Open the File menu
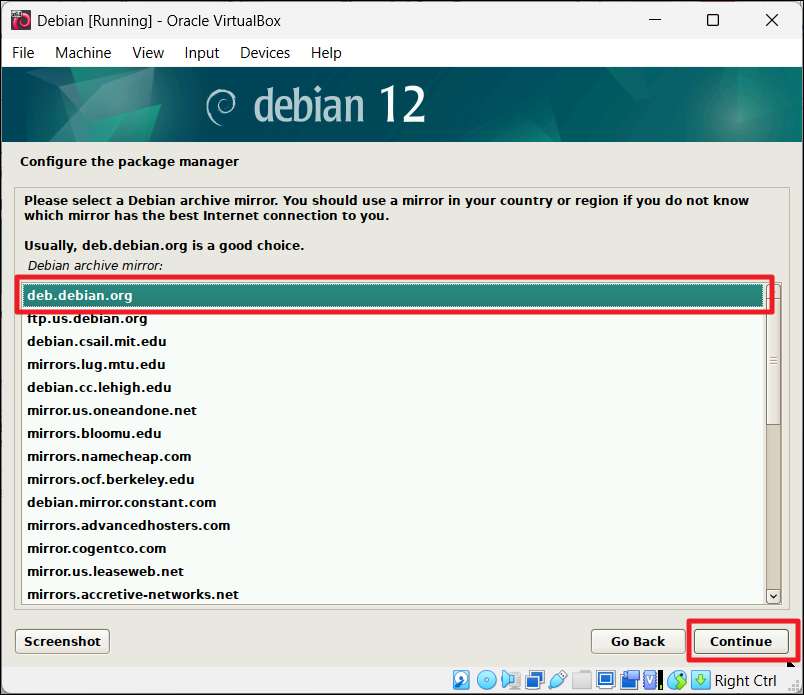This screenshot has height=695, width=804. 23,53
